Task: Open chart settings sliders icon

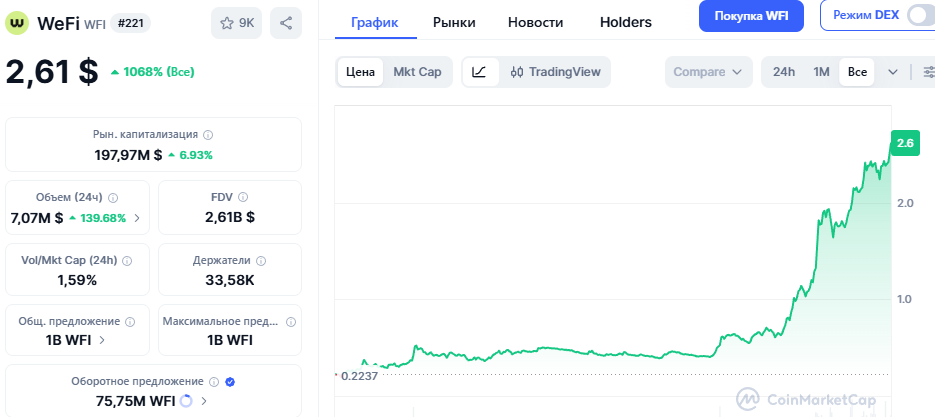Action: point(928,72)
